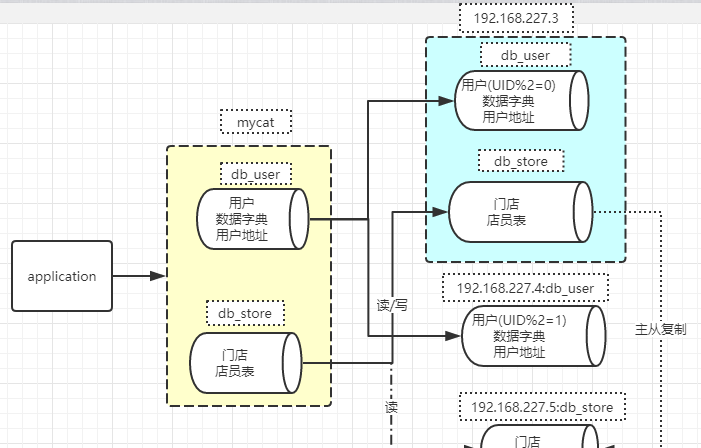The image size is (701, 448).
Task: Select the 读 connector label
Action: (391, 407)
